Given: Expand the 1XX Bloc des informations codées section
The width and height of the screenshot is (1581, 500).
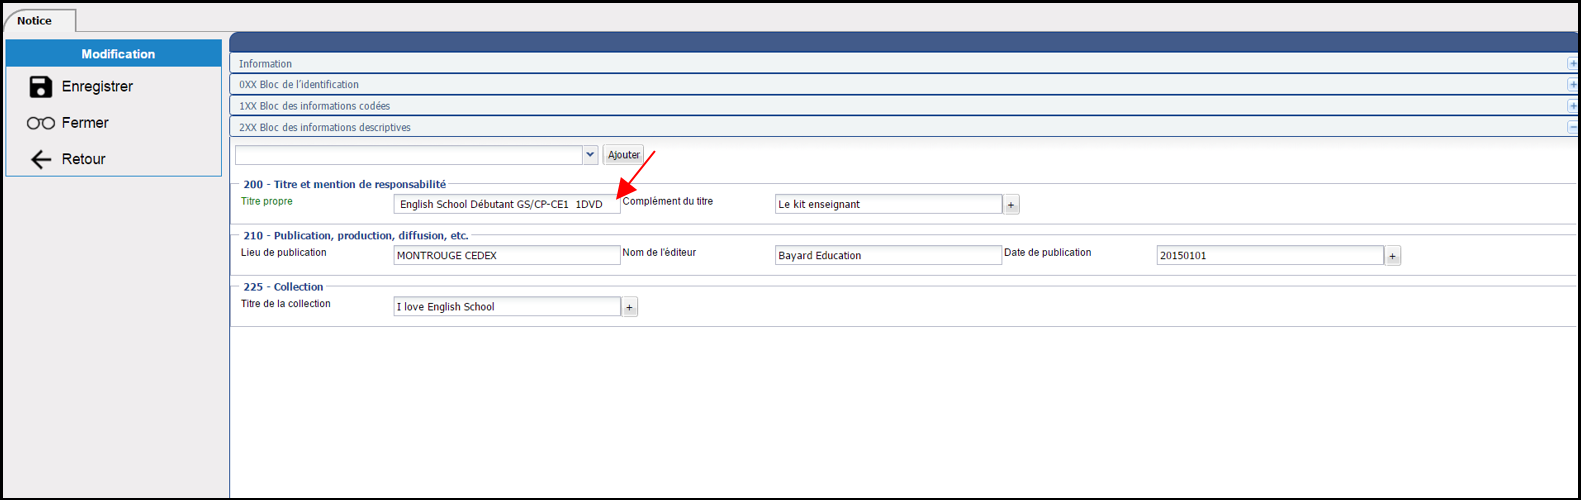Looking at the screenshot, I should [x=1572, y=106].
